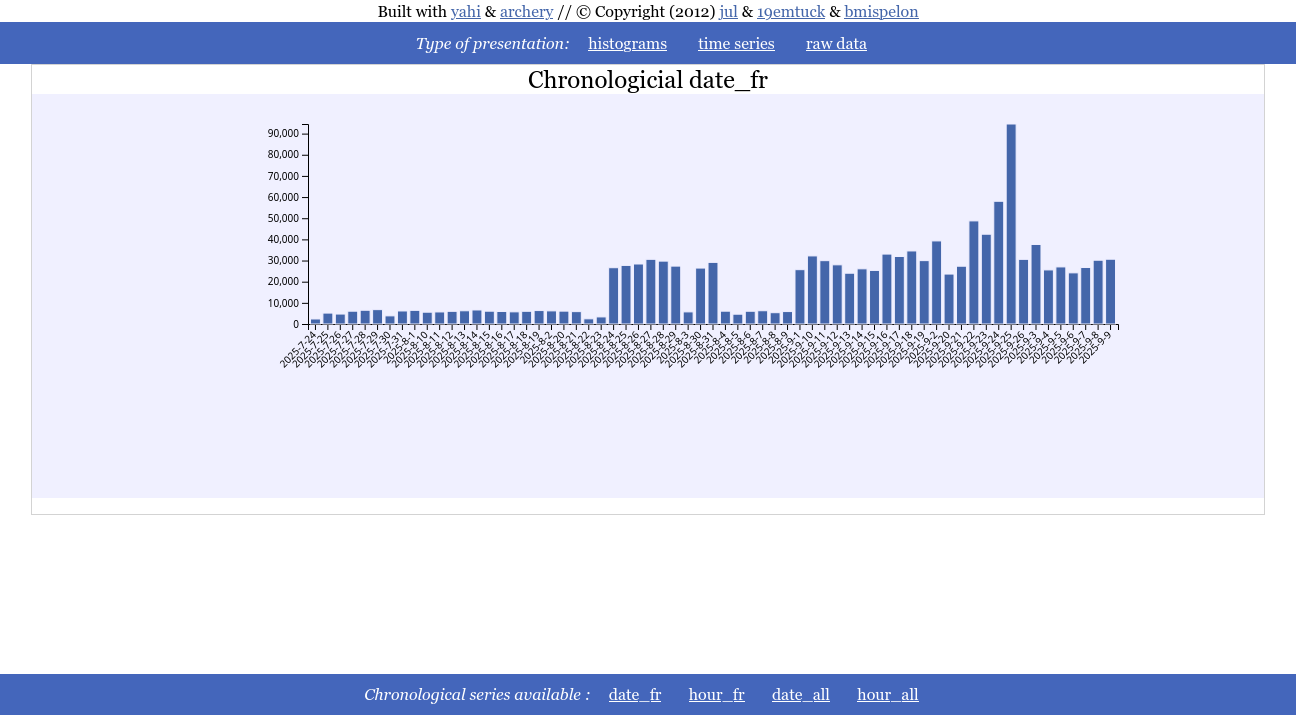Show the raw data presentation
This screenshot has height=715, width=1296.
coord(836,44)
